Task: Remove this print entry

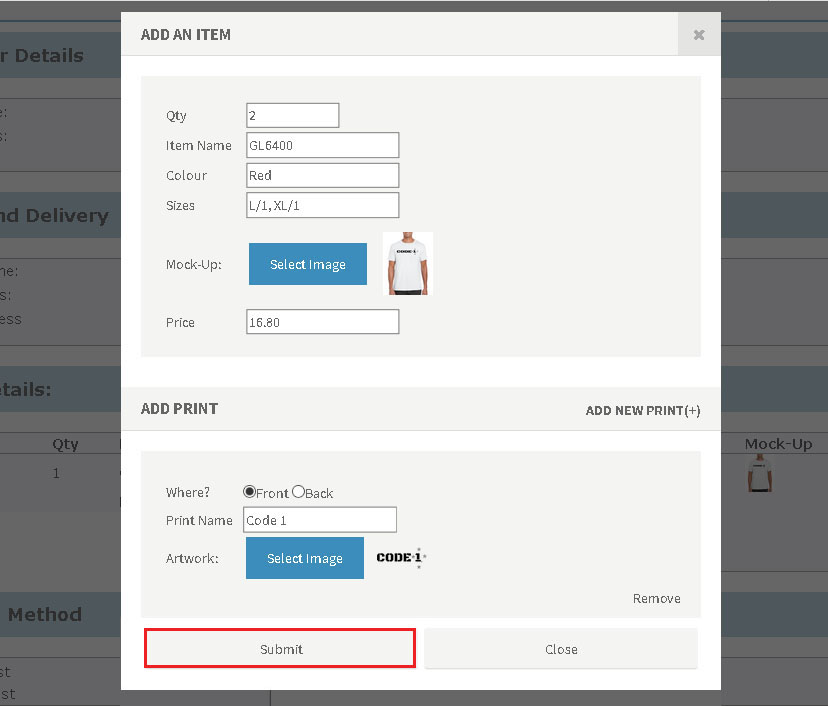Action: (656, 598)
